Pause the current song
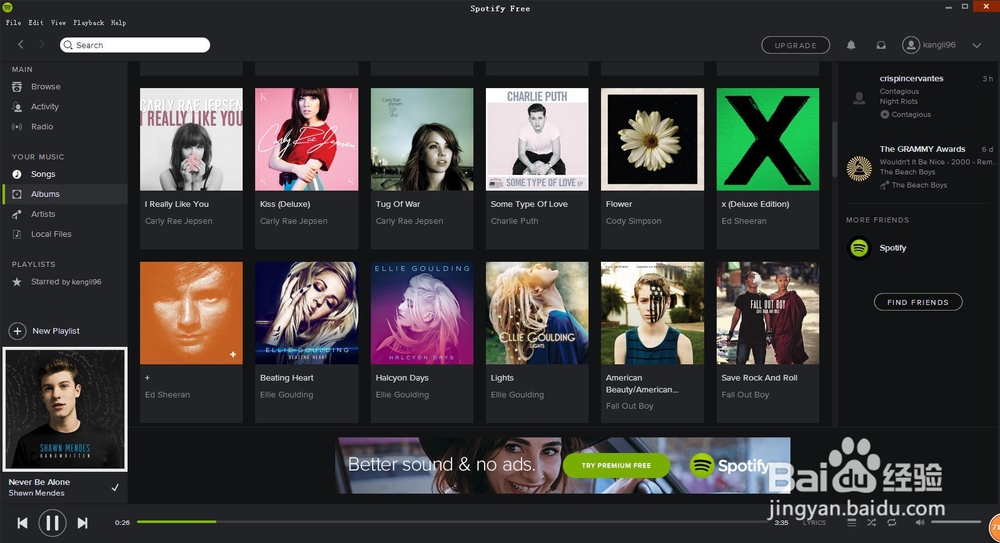This screenshot has height=543, width=1000. coord(52,523)
